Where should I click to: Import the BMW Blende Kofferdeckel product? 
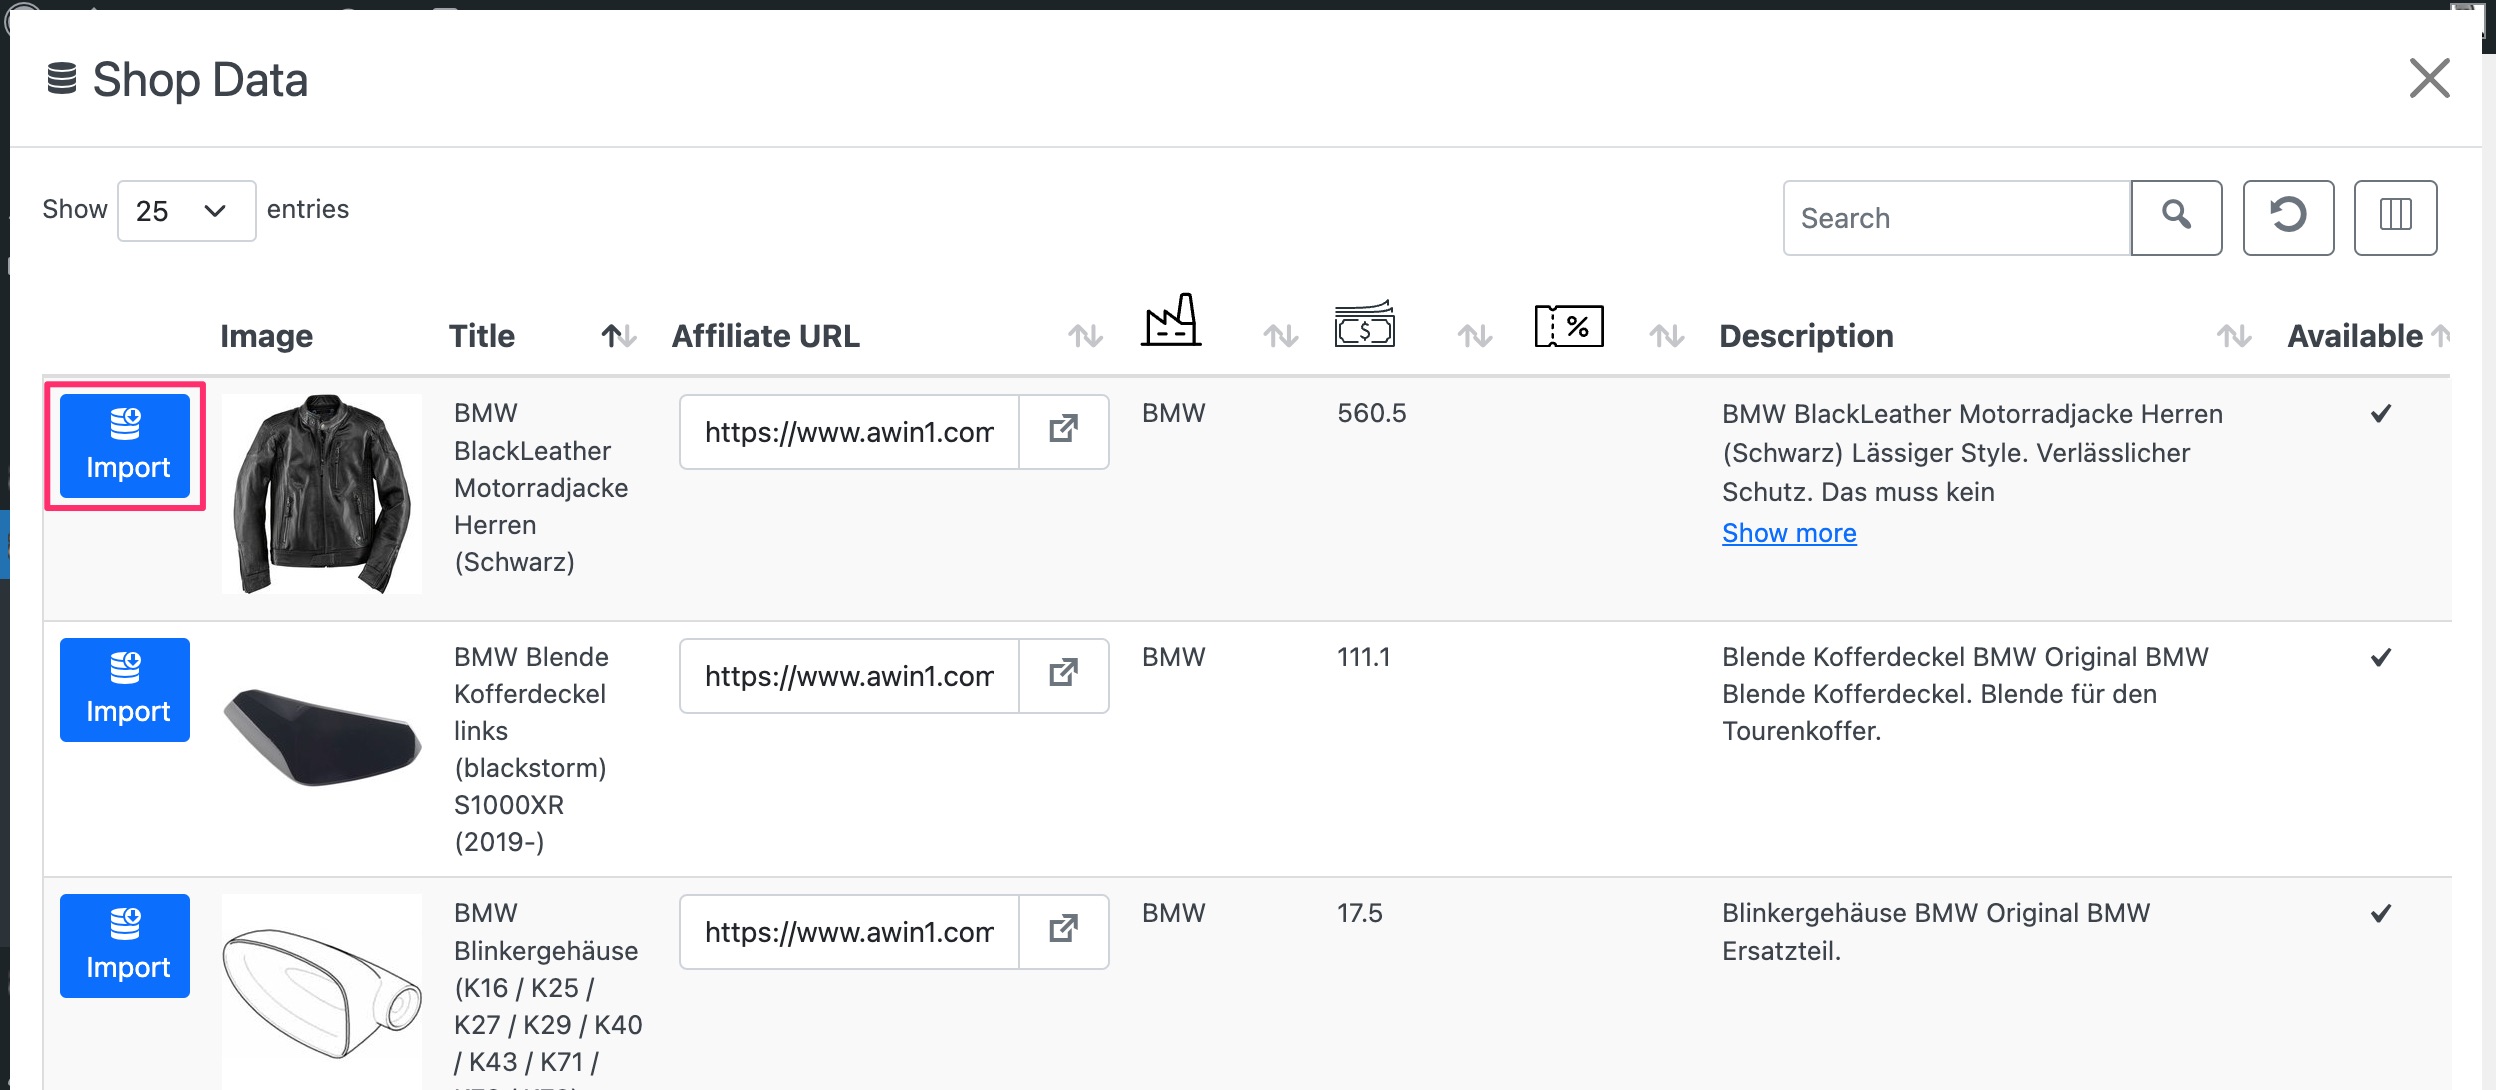(125, 690)
